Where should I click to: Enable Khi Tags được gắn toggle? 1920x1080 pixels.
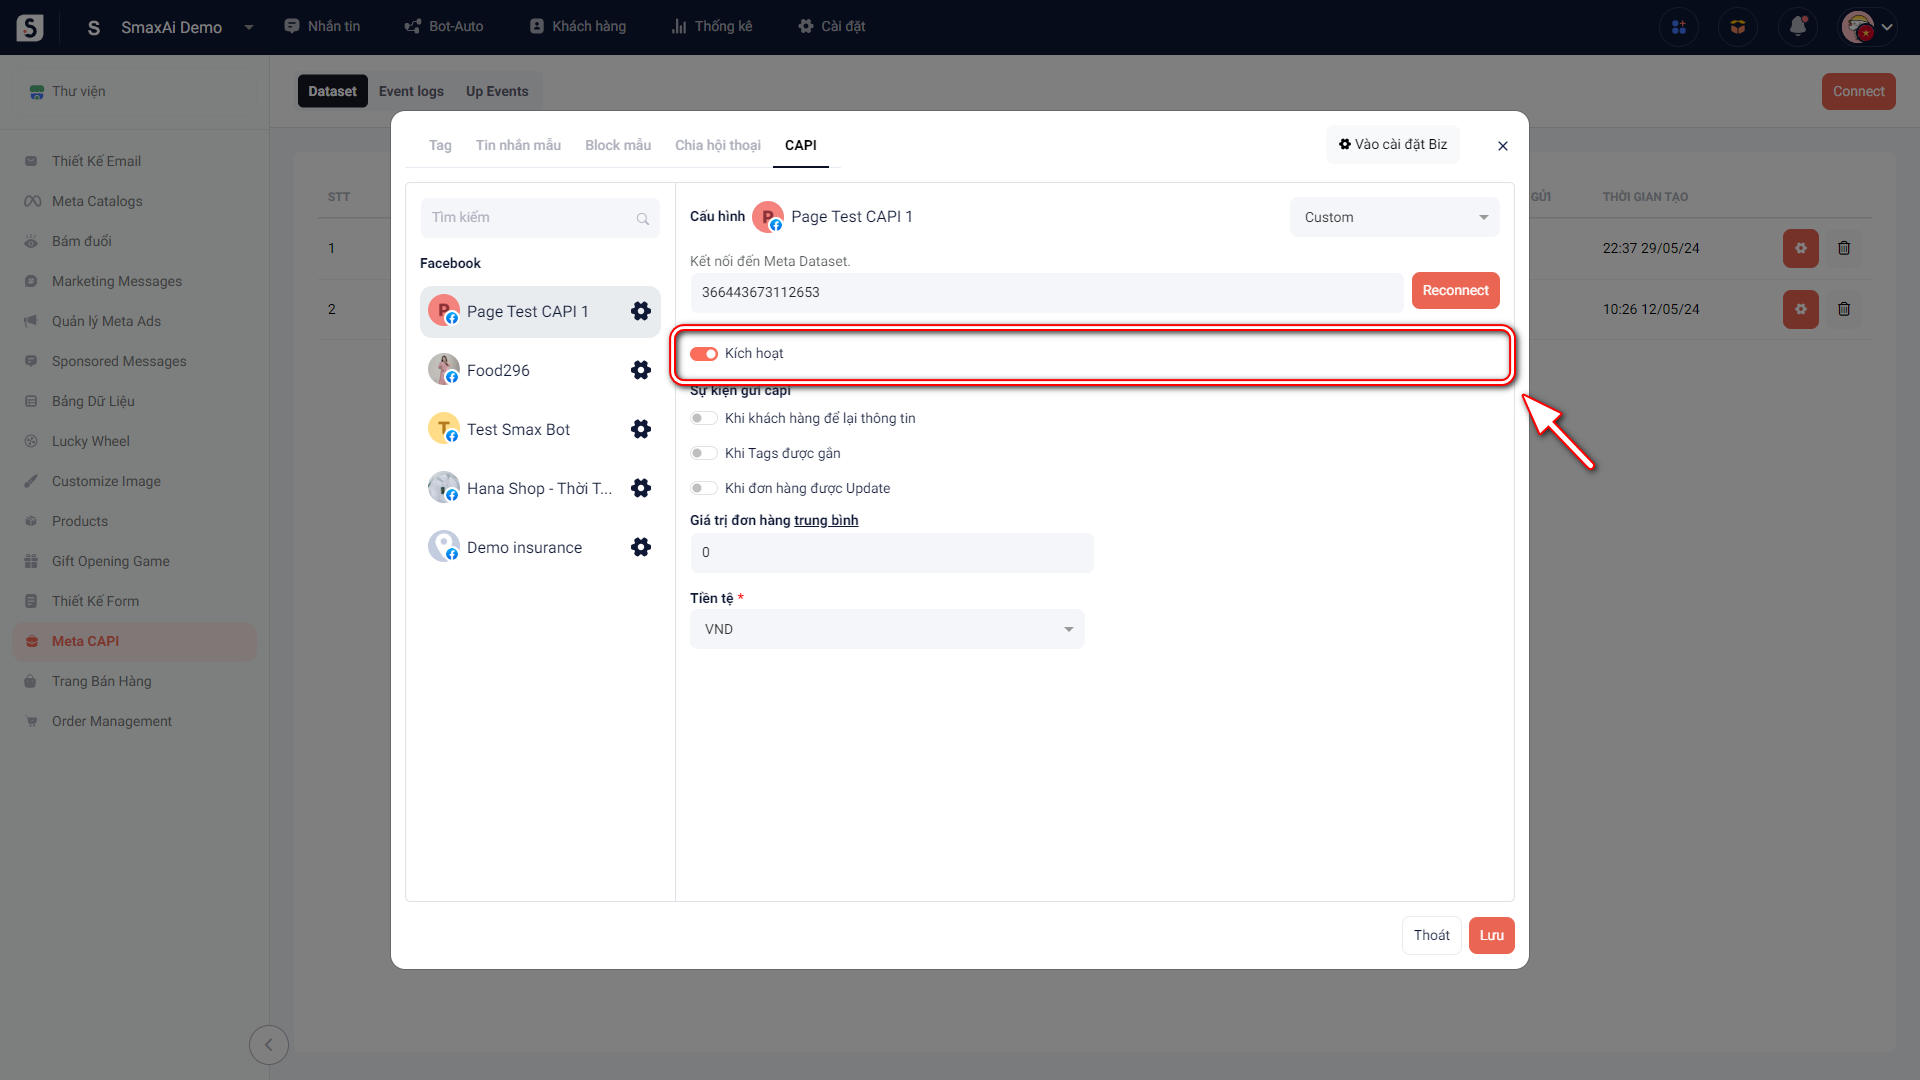(704, 453)
